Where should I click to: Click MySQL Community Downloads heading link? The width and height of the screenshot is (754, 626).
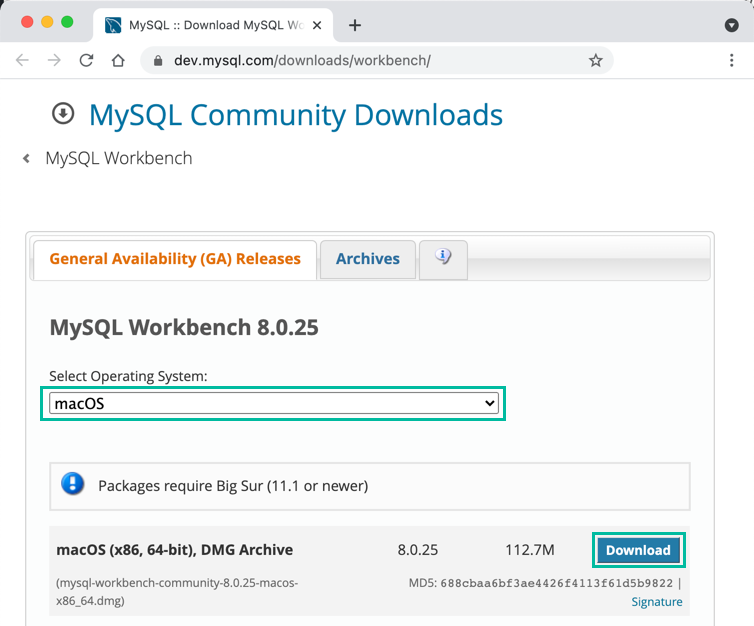coord(296,115)
